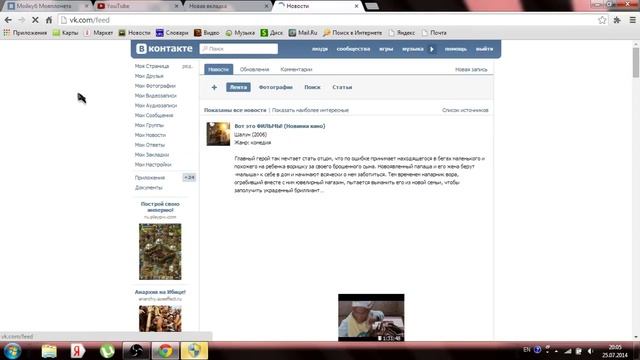
Task: Open сообщества in VK header
Action: pos(353,49)
